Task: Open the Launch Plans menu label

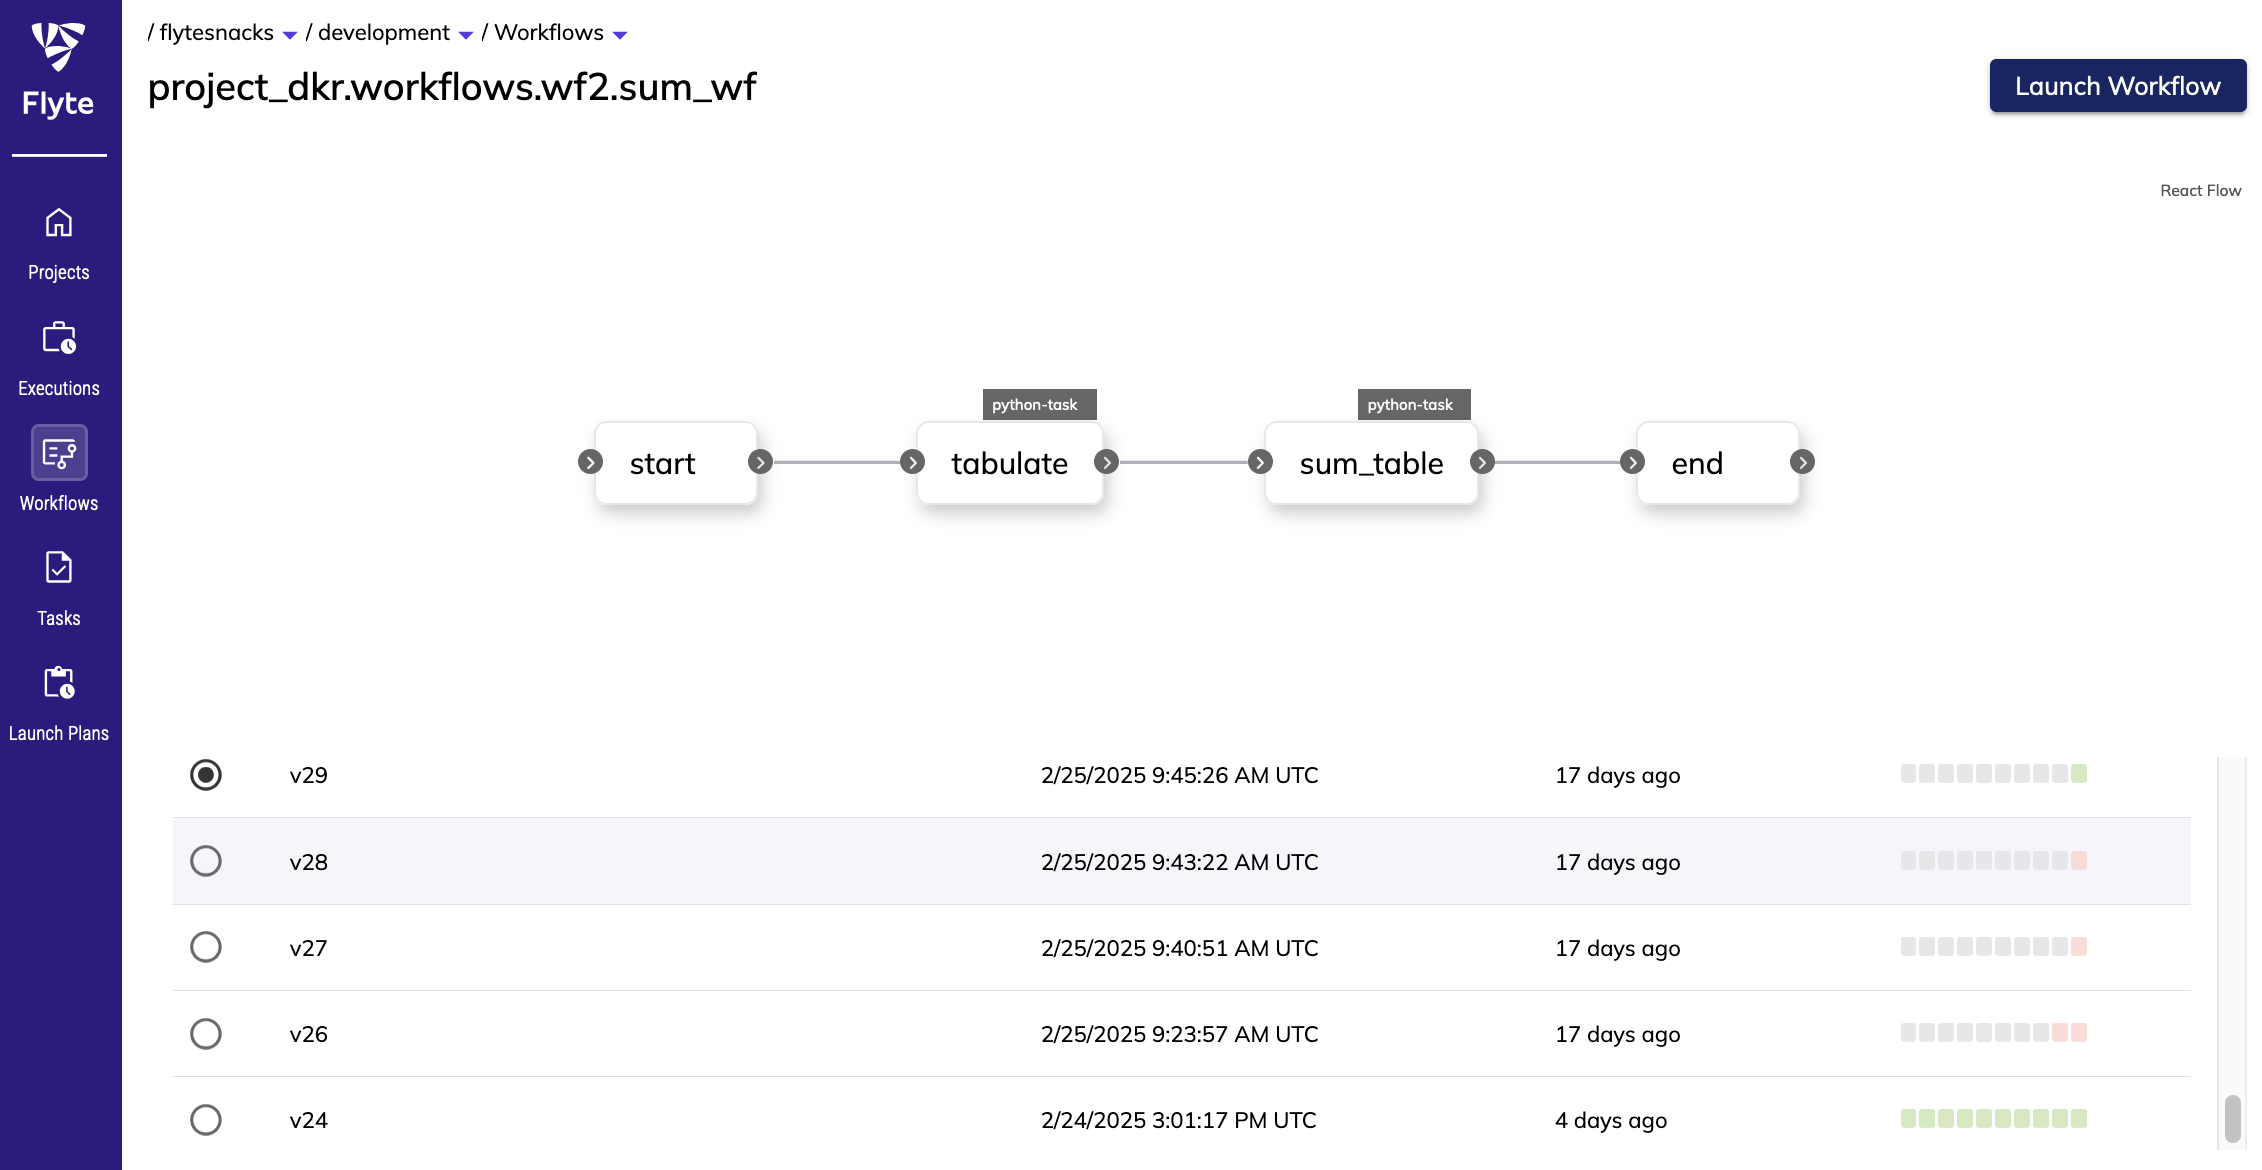Action: click(59, 733)
